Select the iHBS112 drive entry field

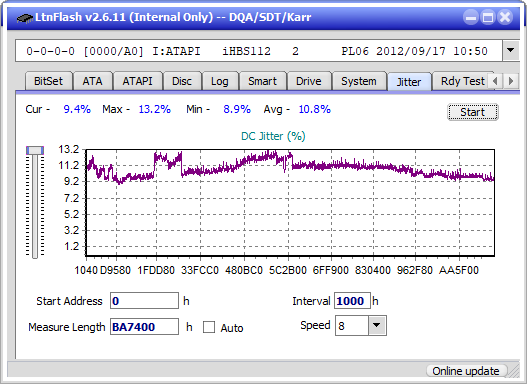click(259, 51)
